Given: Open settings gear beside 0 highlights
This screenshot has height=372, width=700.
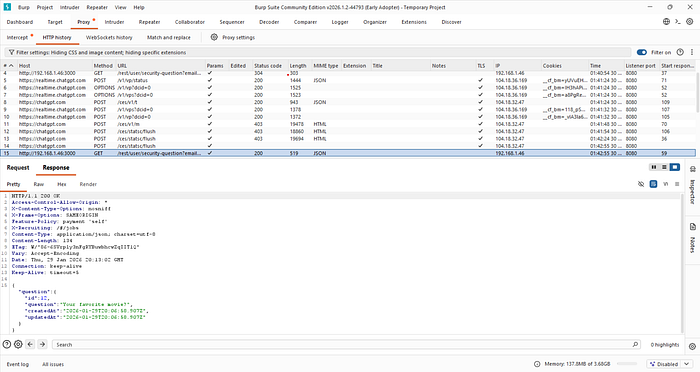Looking at the screenshot, I should point(692,346).
